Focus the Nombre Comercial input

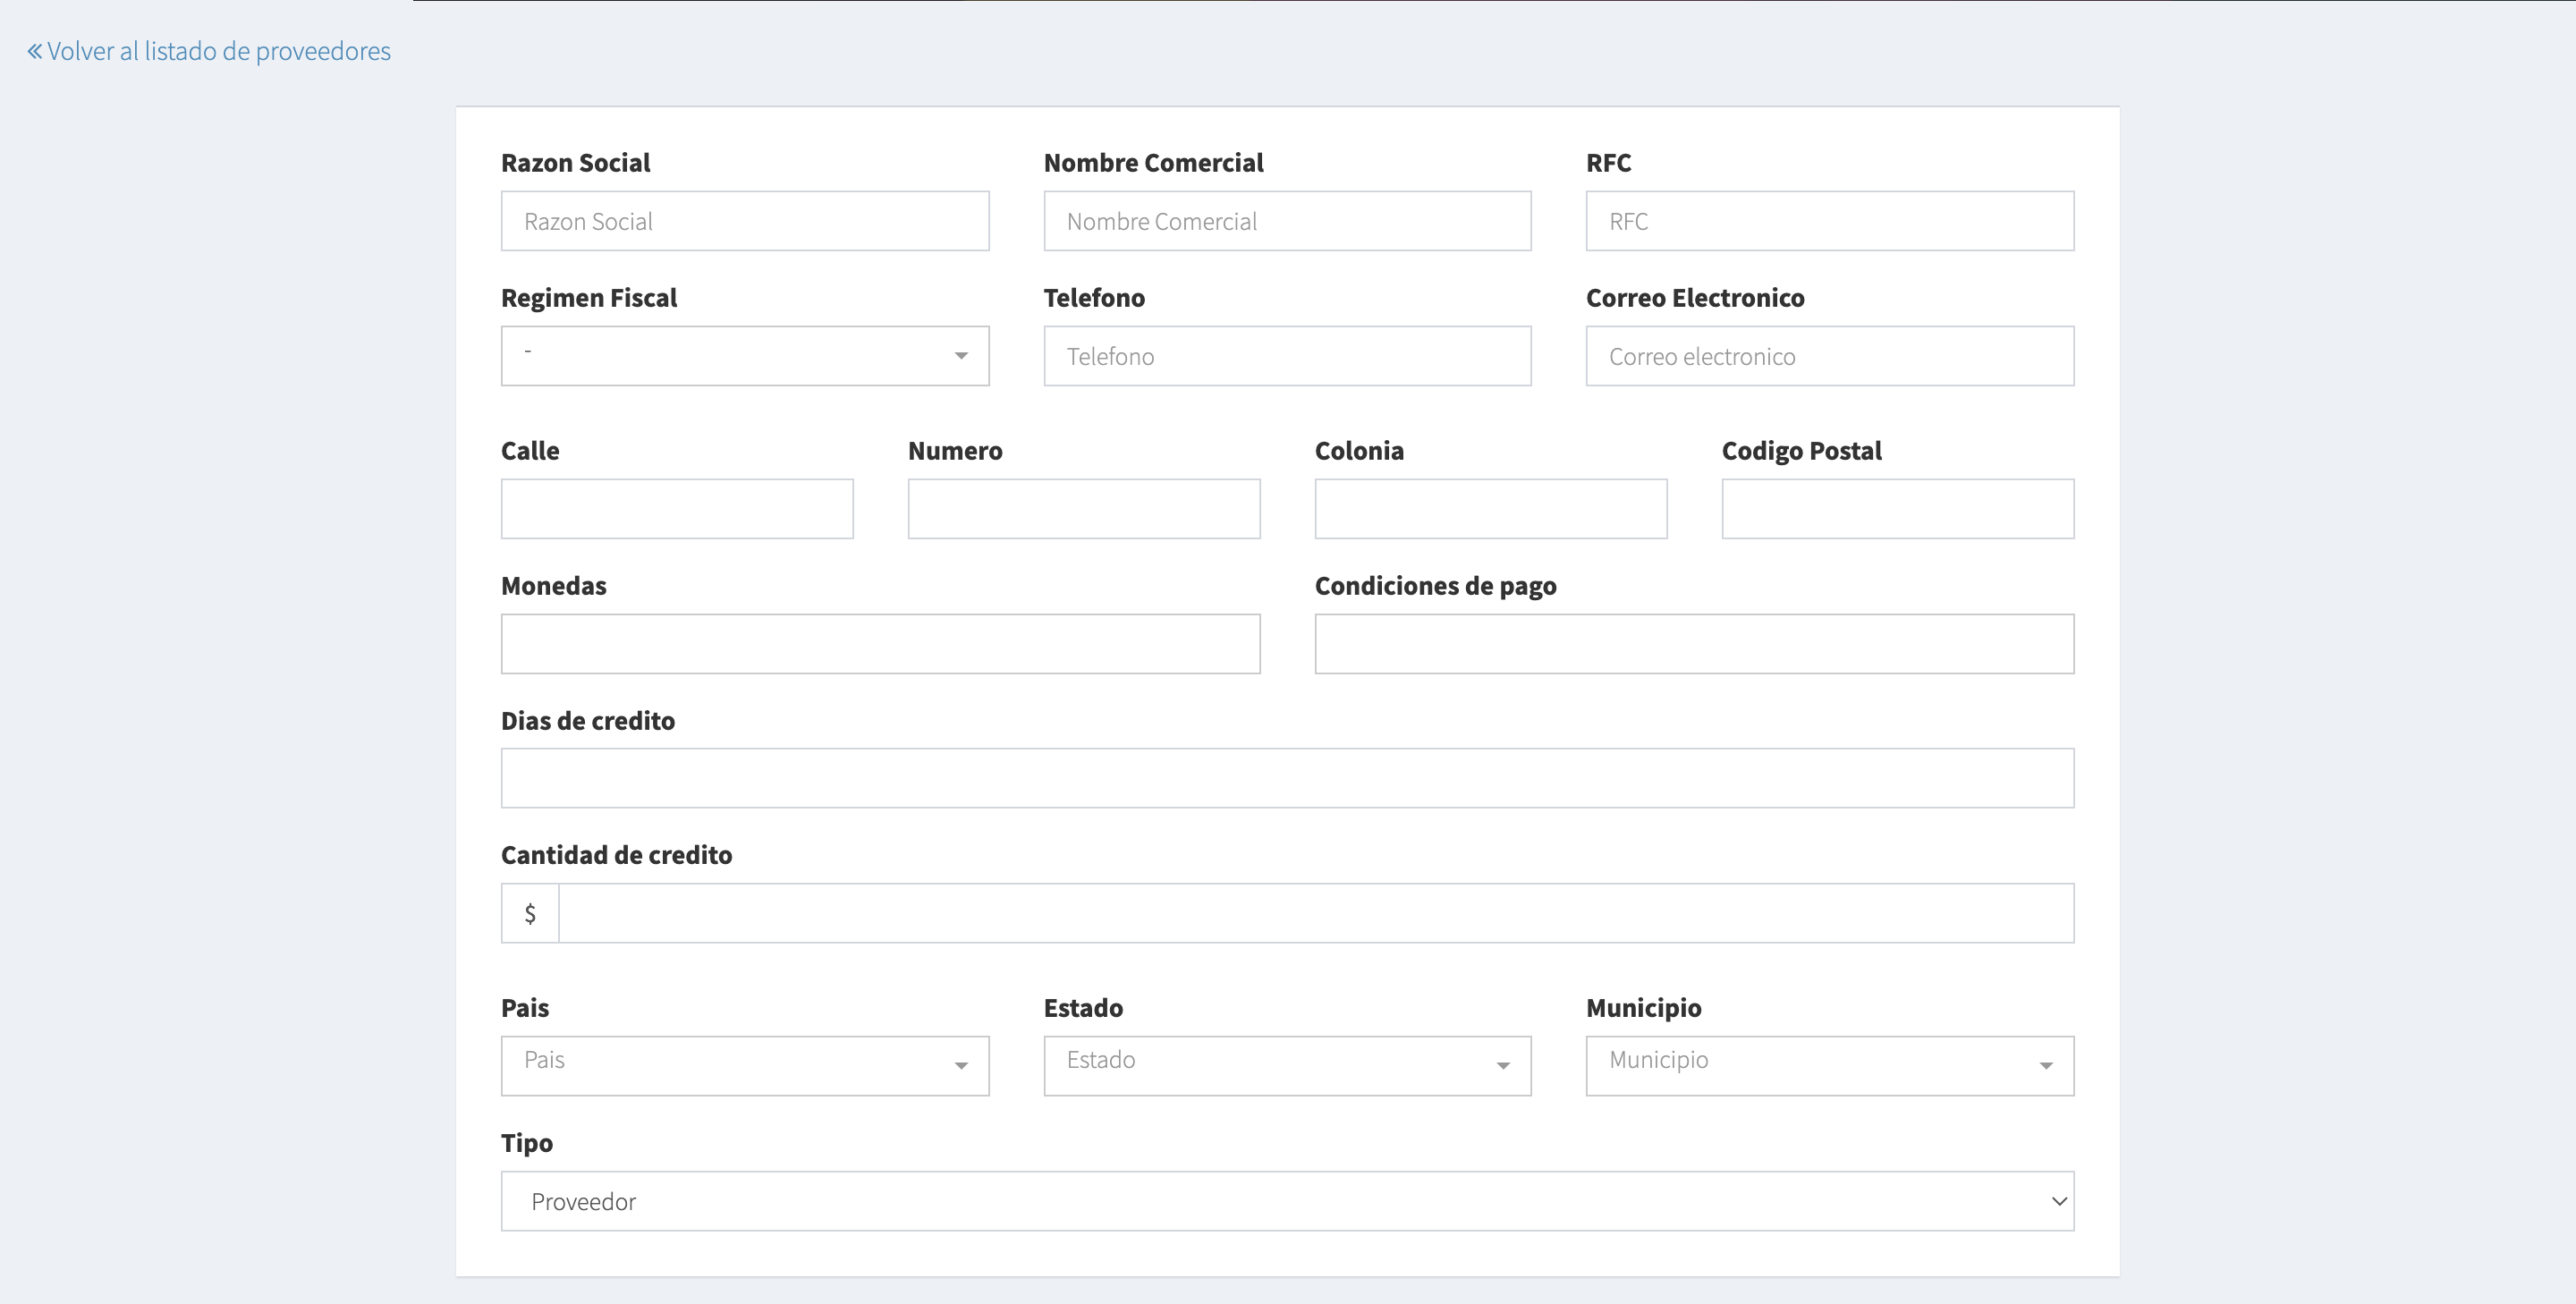point(1286,221)
